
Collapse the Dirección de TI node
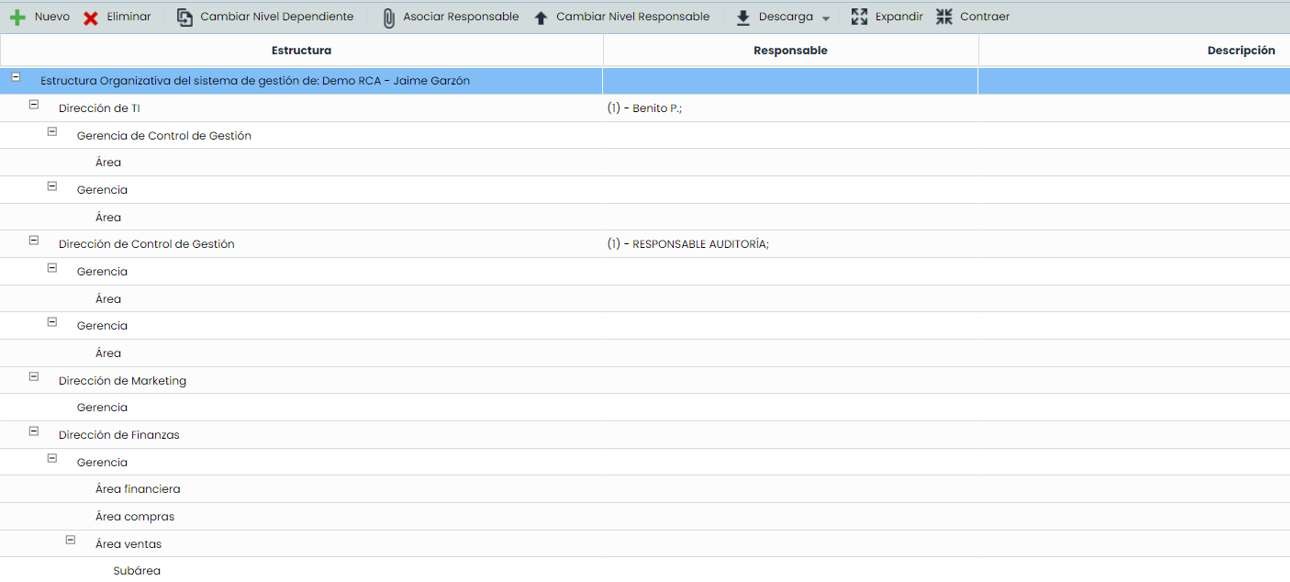tap(32, 102)
